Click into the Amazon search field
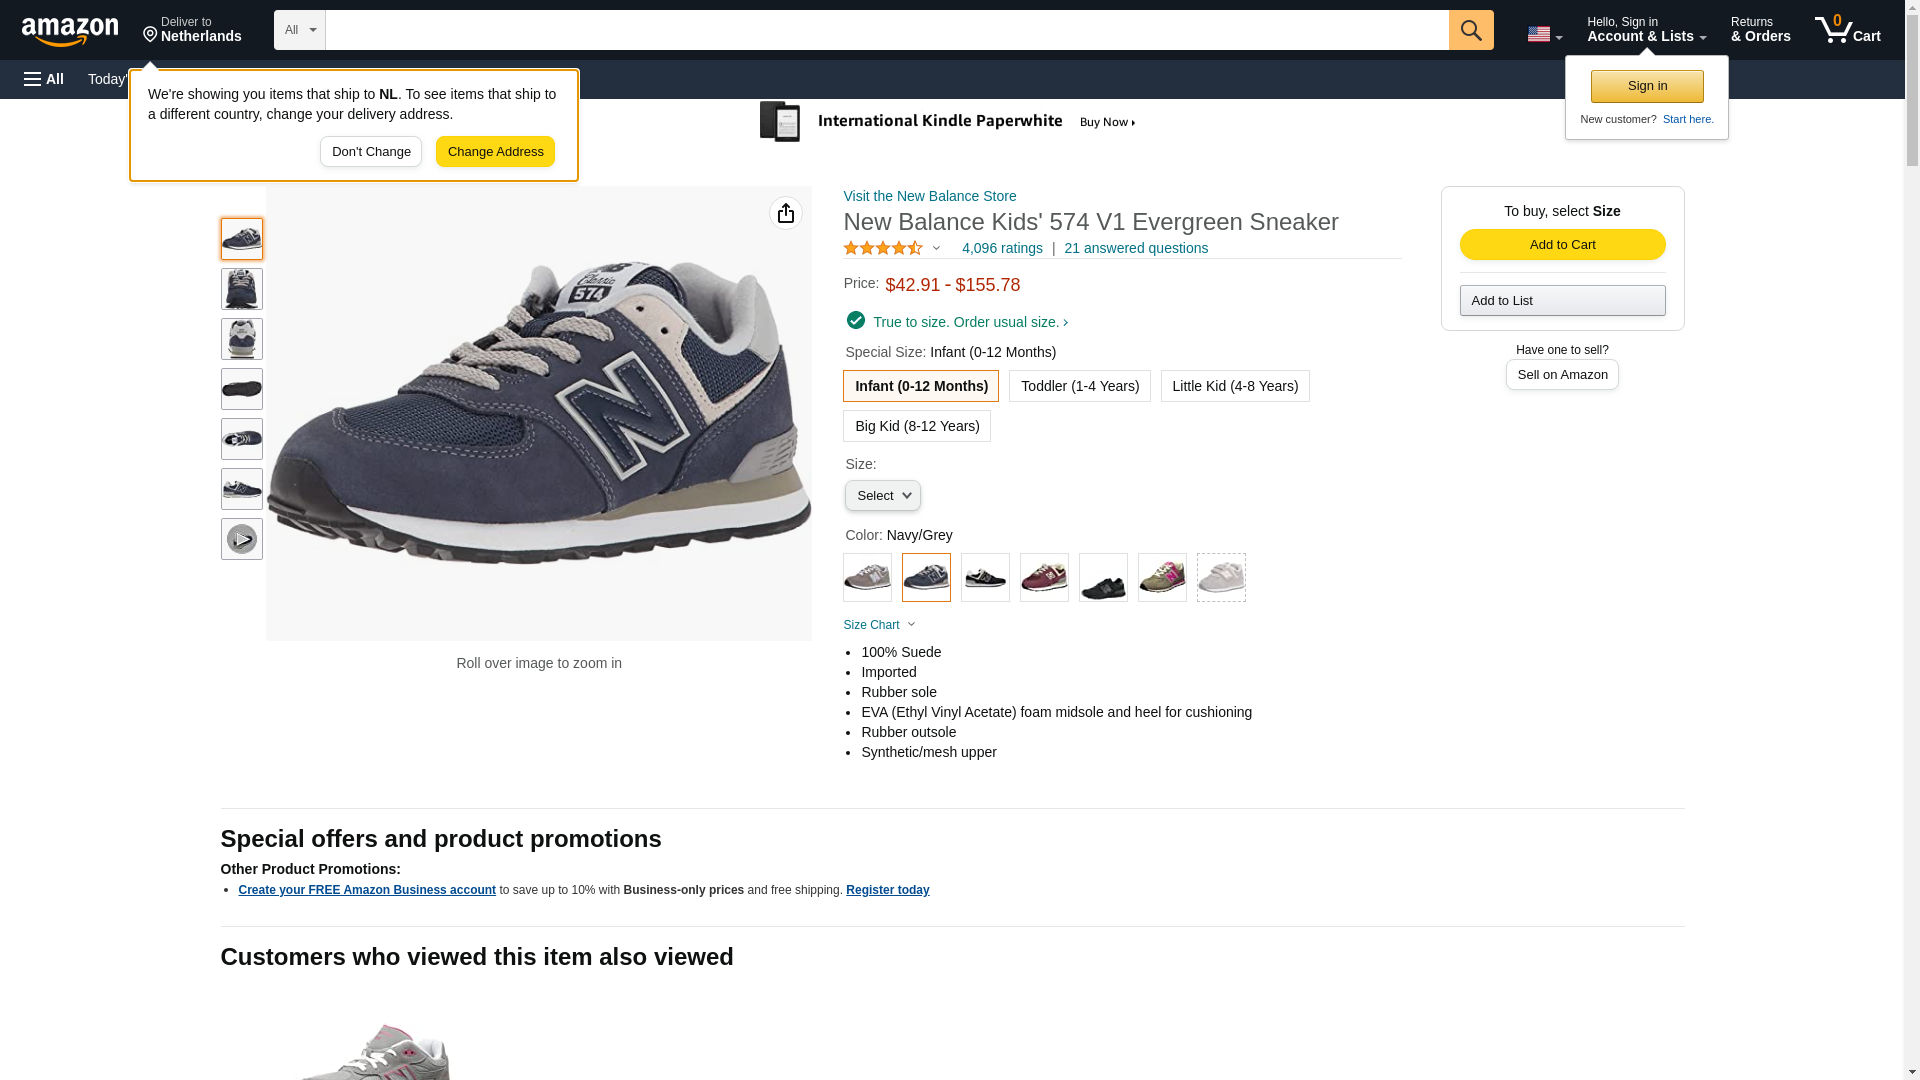 [x=886, y=30]
